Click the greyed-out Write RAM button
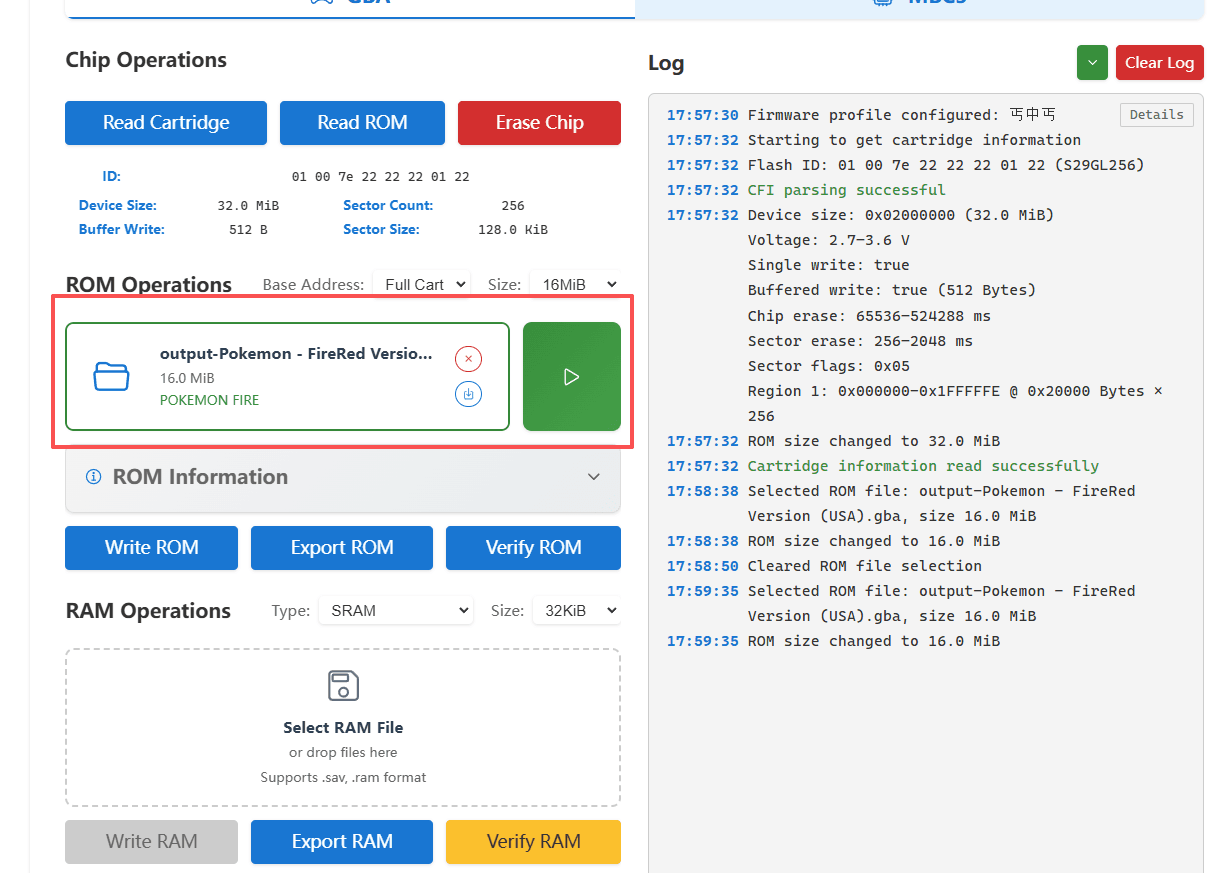This screenshot has height=873, width=1232. point(151,842)
